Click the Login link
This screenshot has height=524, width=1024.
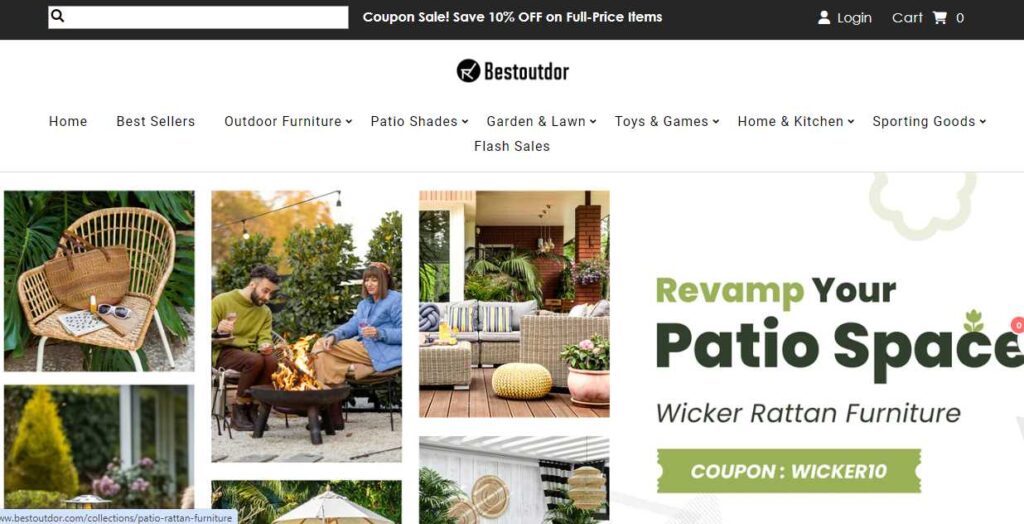[x=854, y=18]
